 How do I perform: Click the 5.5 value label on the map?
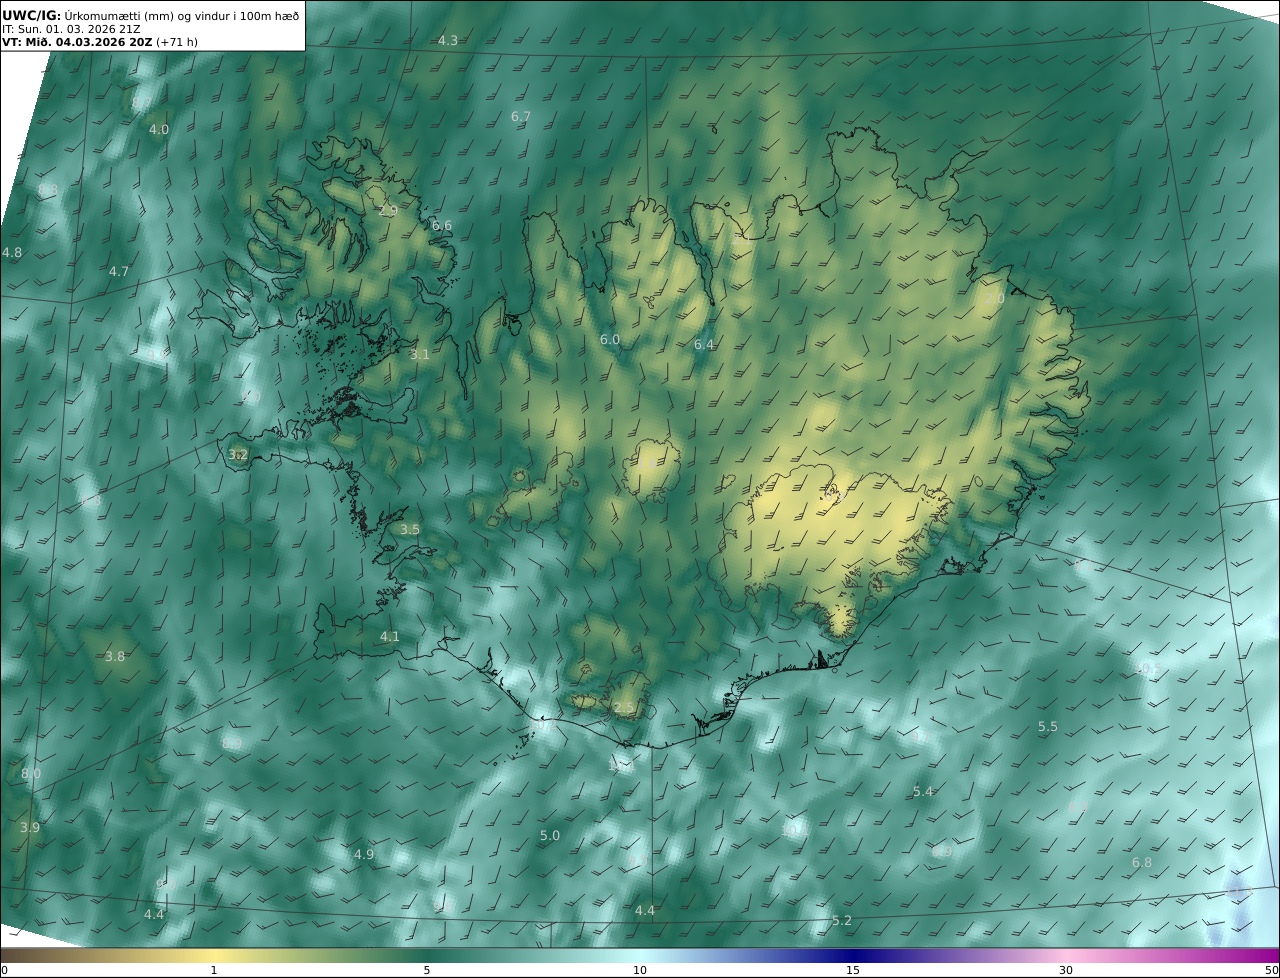pos(1048,727)
